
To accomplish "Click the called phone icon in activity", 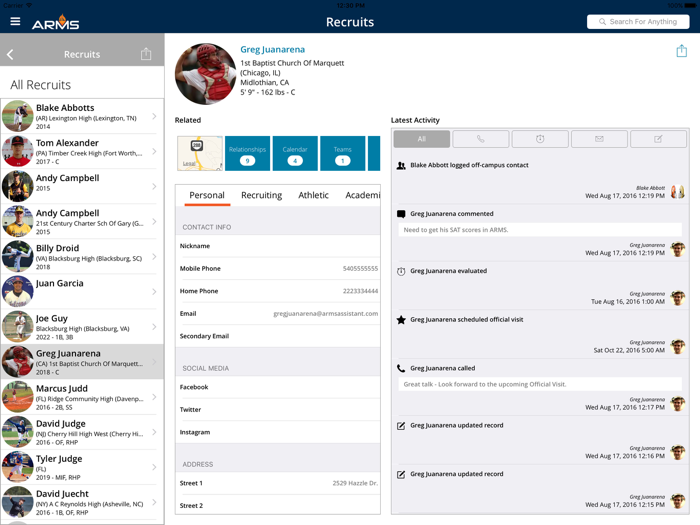I will tap(401, 368).
